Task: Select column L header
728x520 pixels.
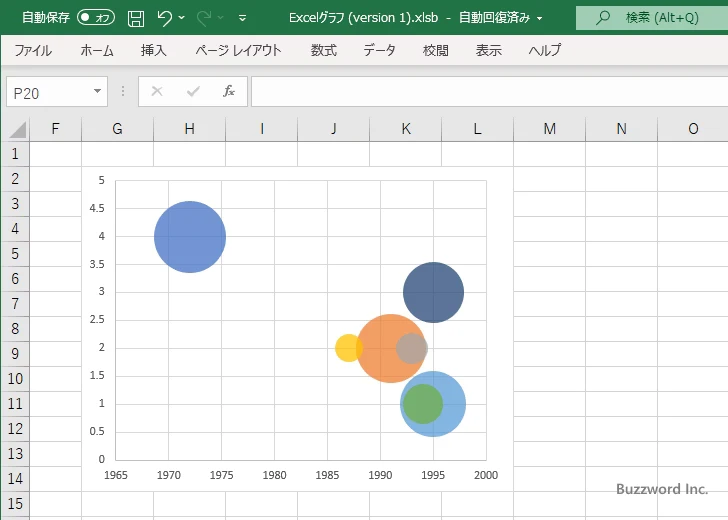Action: pyautogui.click(x=477, y=129)
